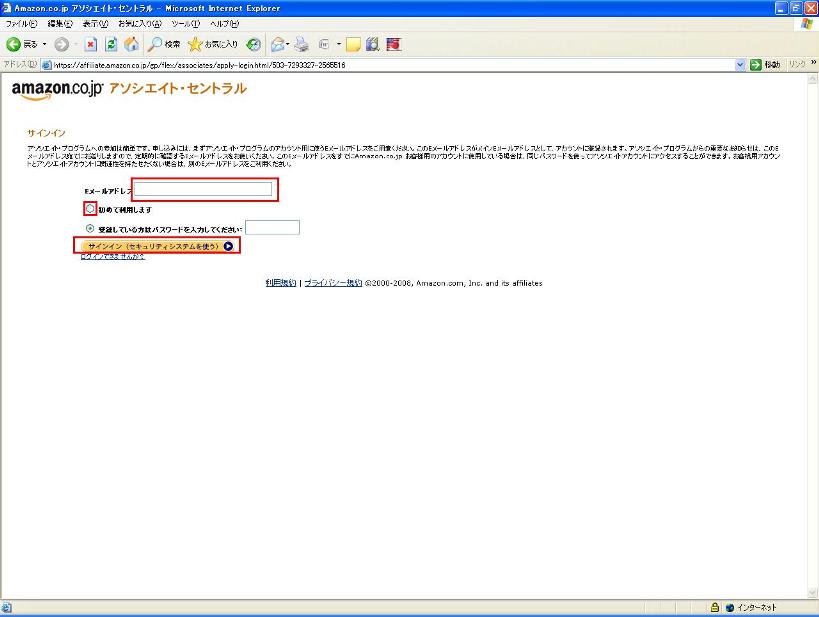Open the ファイル(F) menu
This screenshot has width=819, height=617.
pyautogui.click(x=21, y=24)
